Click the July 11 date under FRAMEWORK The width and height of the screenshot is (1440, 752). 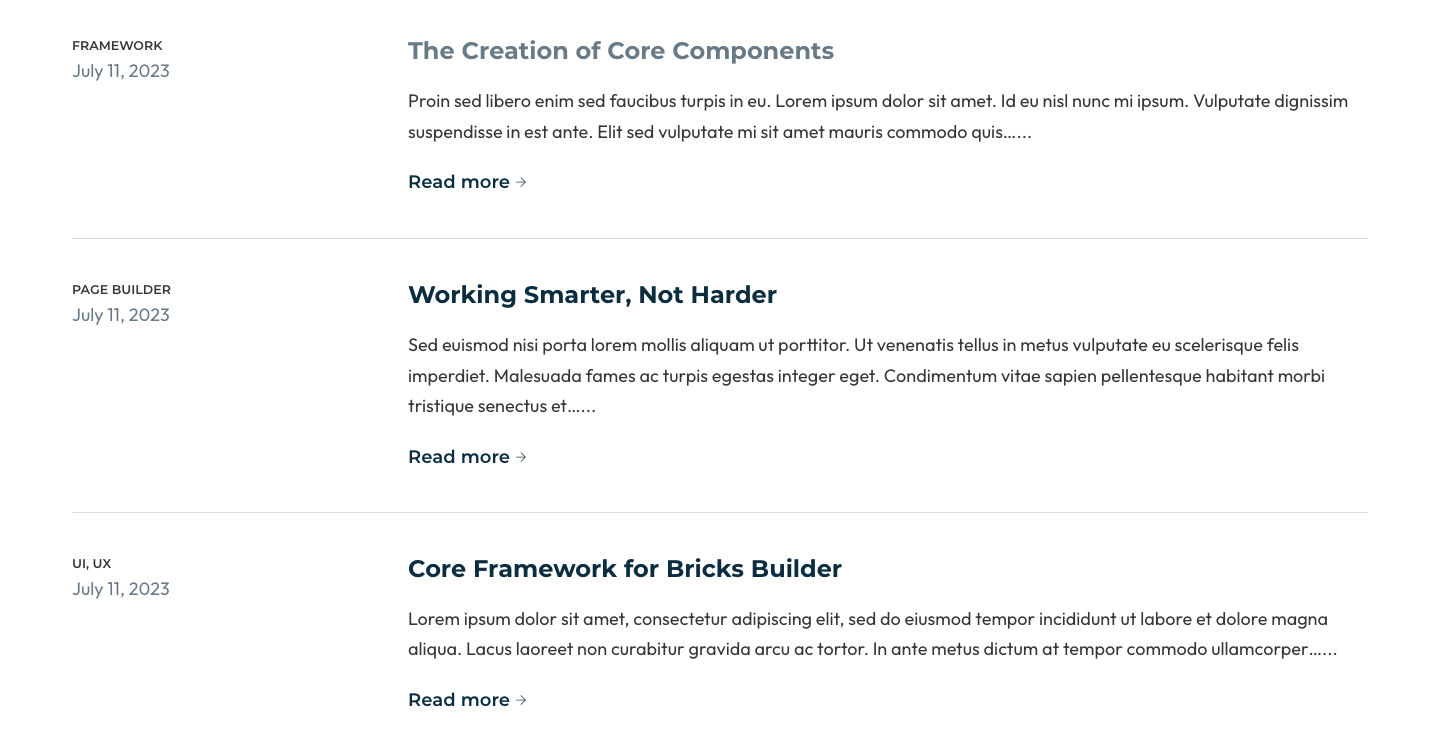point(121,70)
